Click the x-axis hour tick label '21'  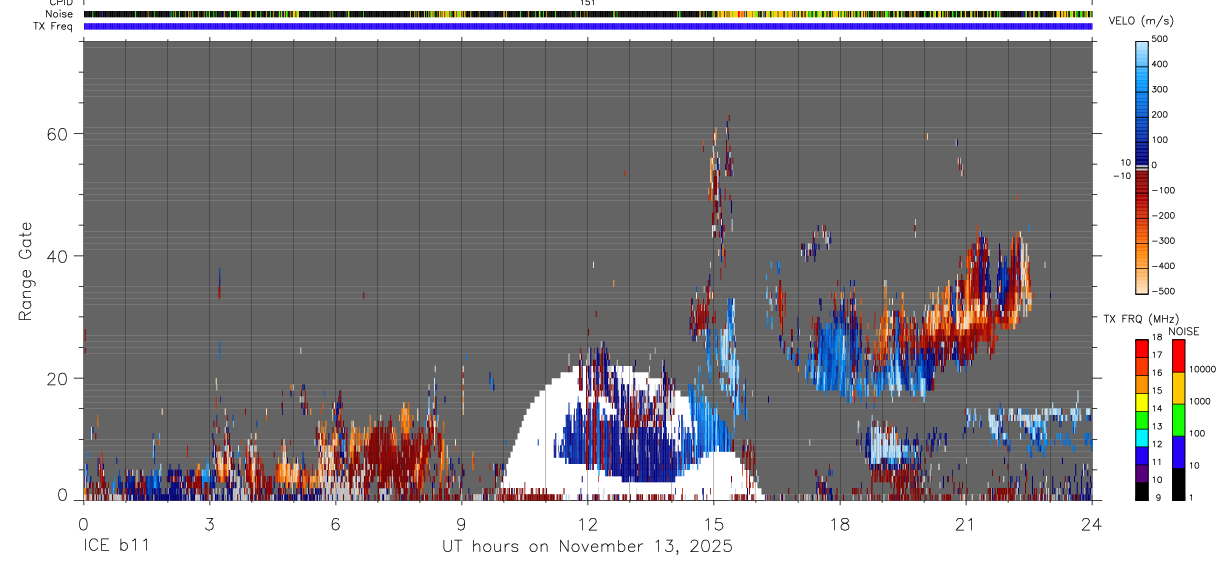(x=966, y=523)
